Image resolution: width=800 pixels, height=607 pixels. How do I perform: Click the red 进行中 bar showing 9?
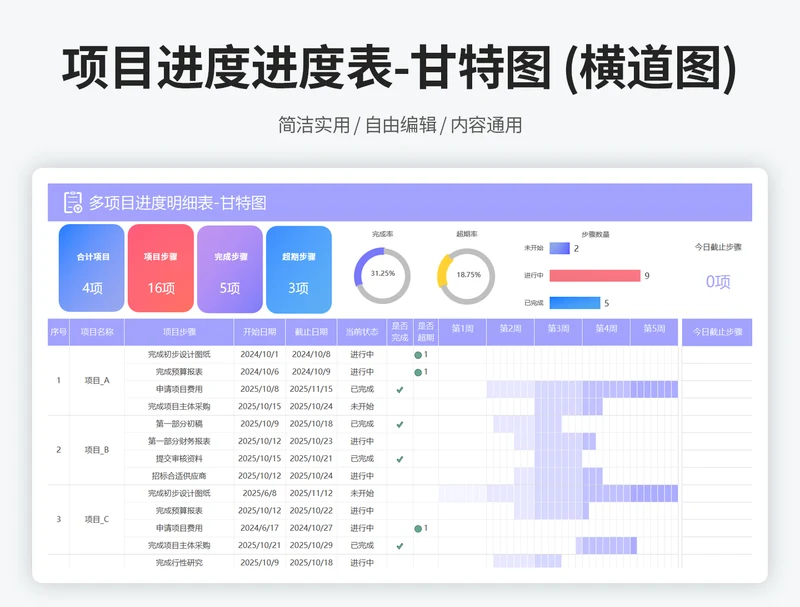click(x=595, y=276)
